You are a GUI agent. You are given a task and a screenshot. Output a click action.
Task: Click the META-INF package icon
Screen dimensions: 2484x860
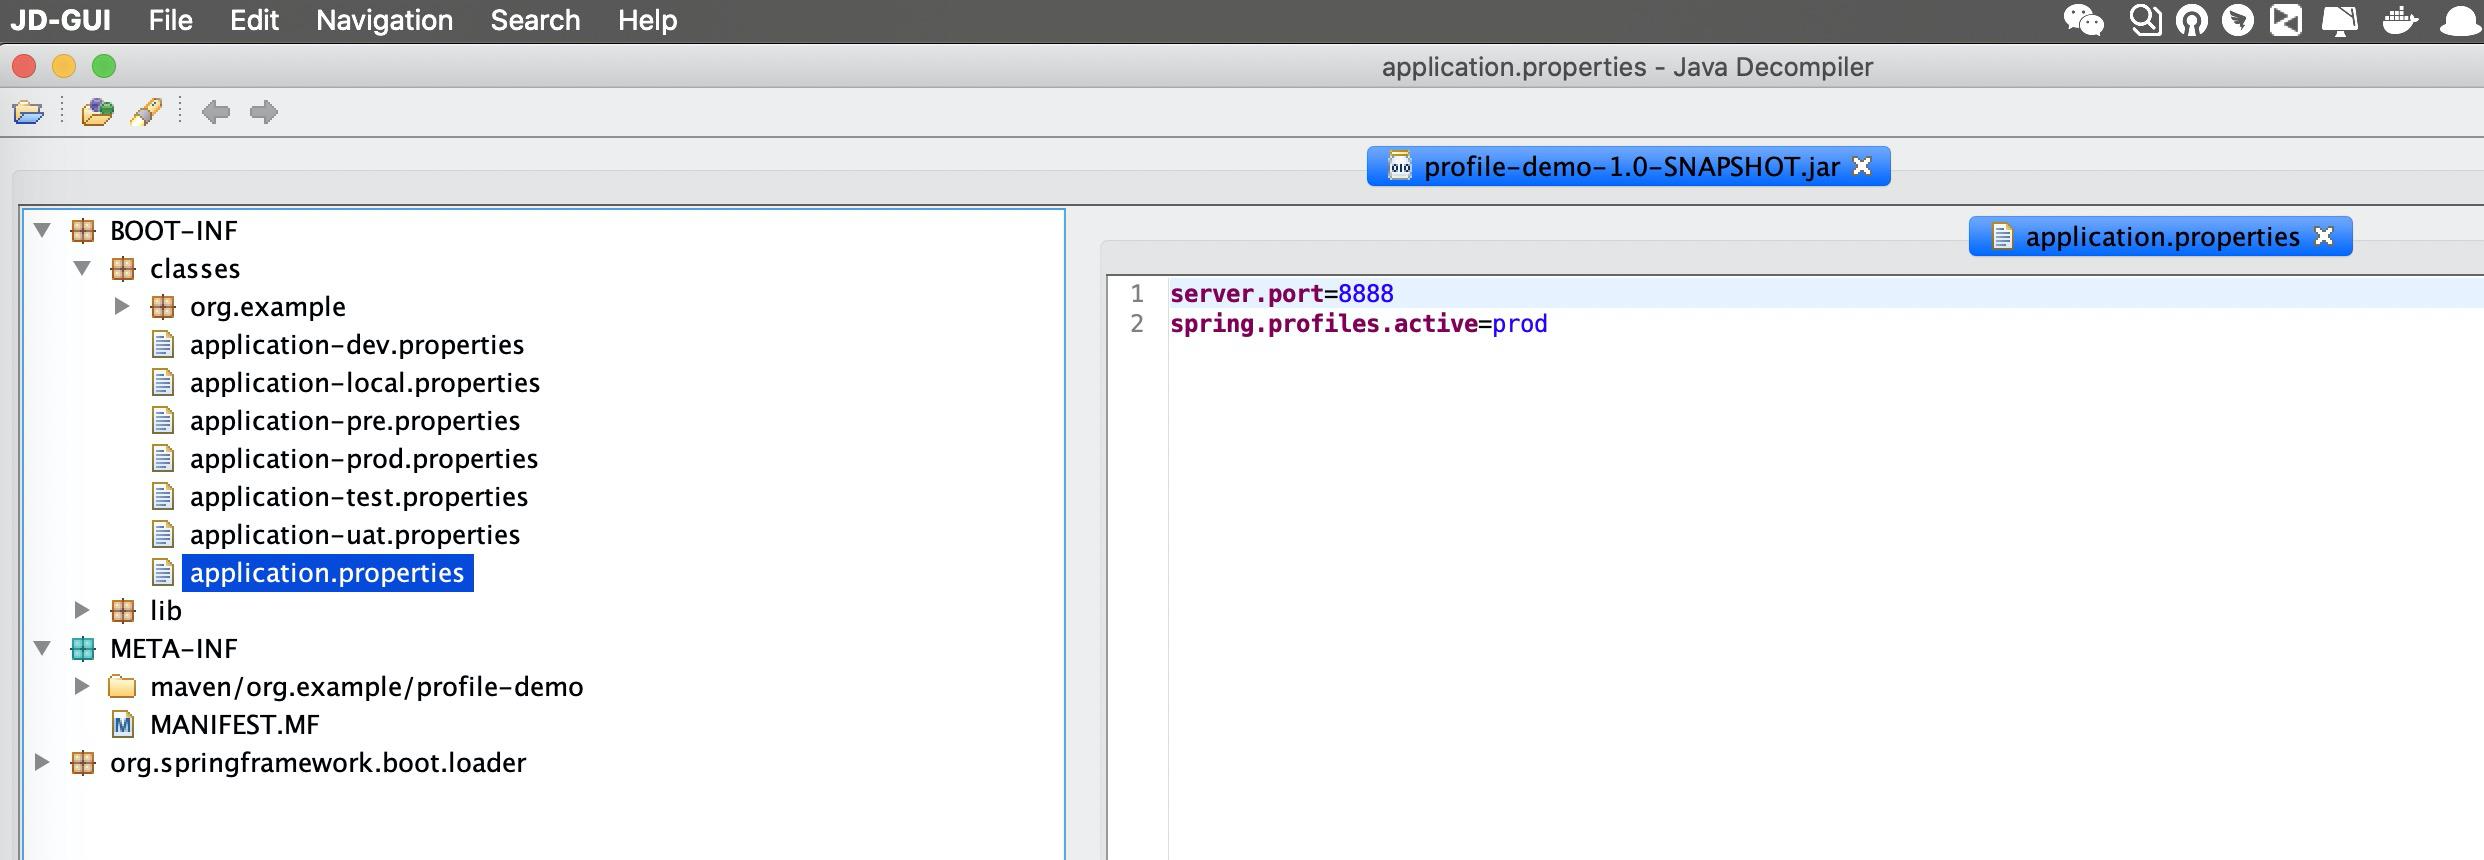(83, 649)
